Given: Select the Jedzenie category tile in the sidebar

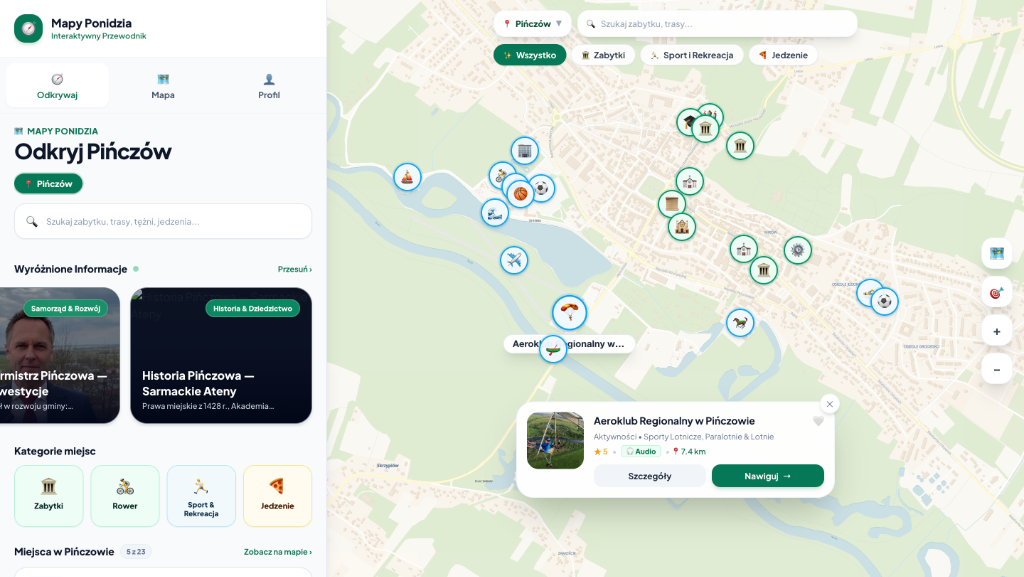Looking at the screenshot, I should [278, 496].
